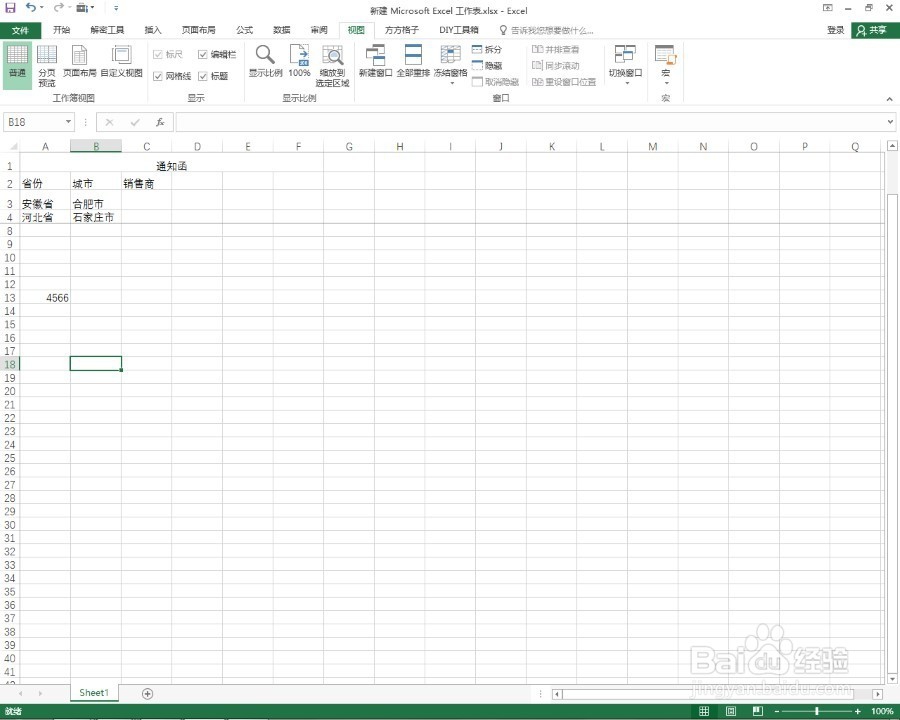The height and width of the screenshot is (720, 900).
Task: Open Ribbon Display Options button
Action: pos(827,8)
